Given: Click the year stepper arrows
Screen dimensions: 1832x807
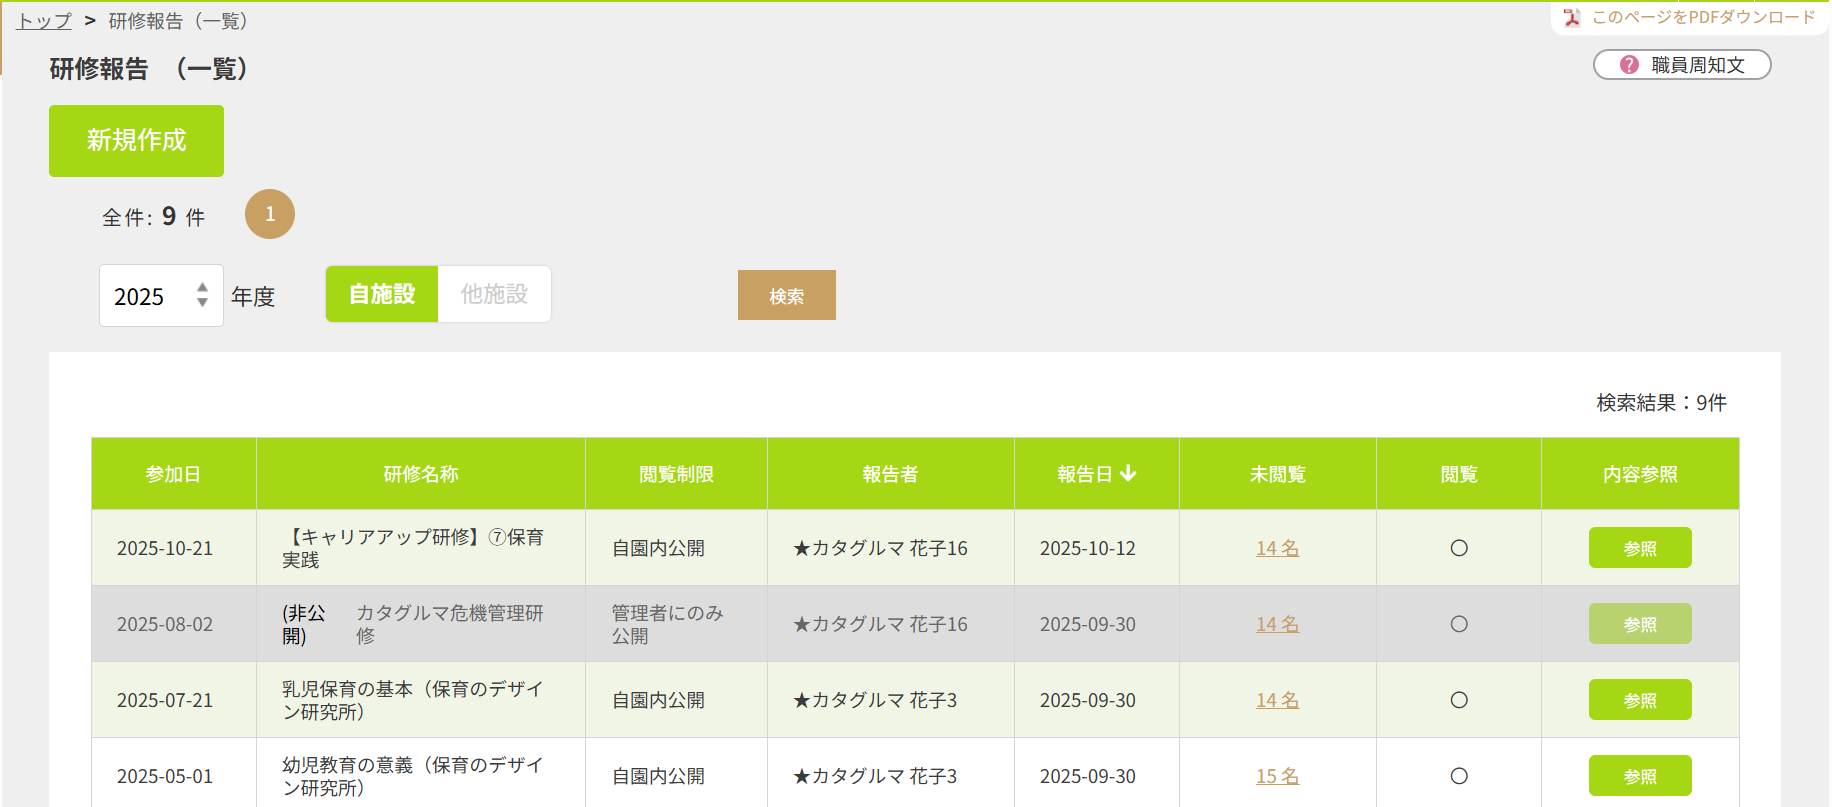Looking at the screenshot, I should click(x=202, y=295).
